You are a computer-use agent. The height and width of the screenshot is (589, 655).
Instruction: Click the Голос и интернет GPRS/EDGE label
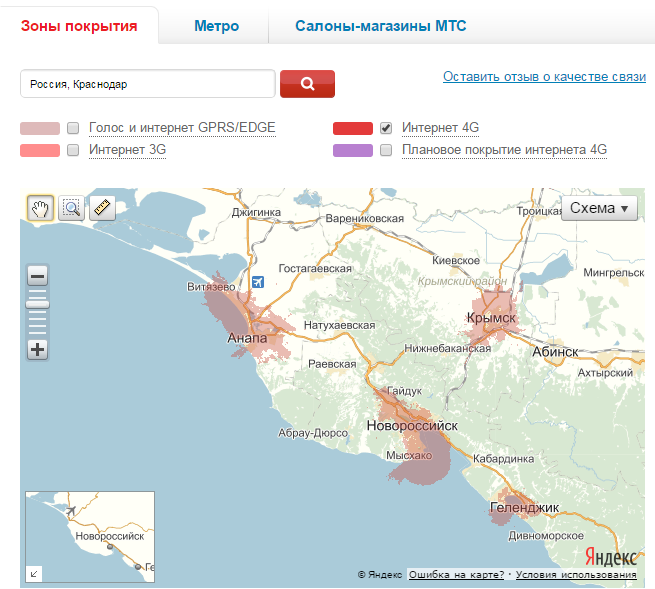(x=182, y=127)
